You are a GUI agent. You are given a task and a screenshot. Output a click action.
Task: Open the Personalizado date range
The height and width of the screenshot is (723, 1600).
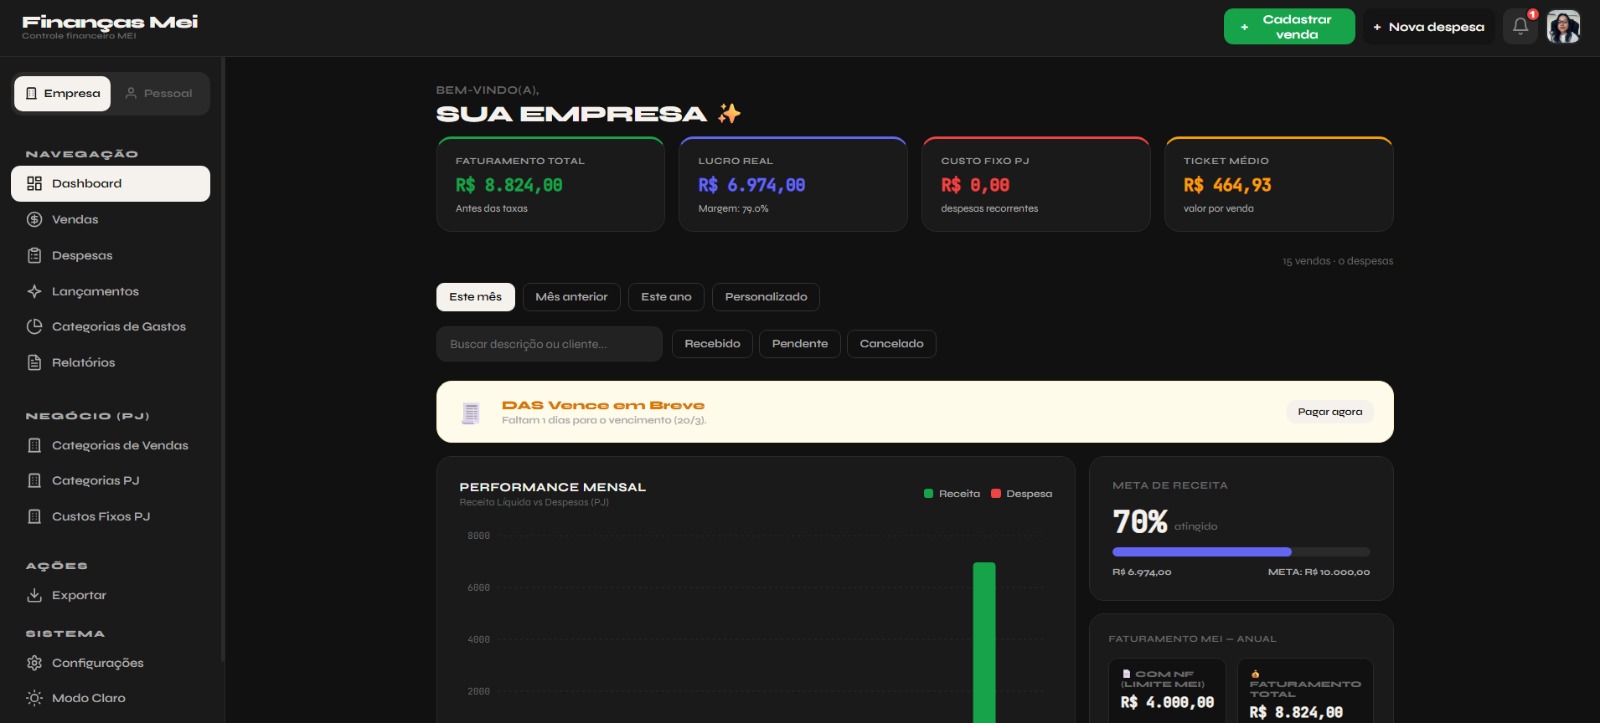[766, 297]
